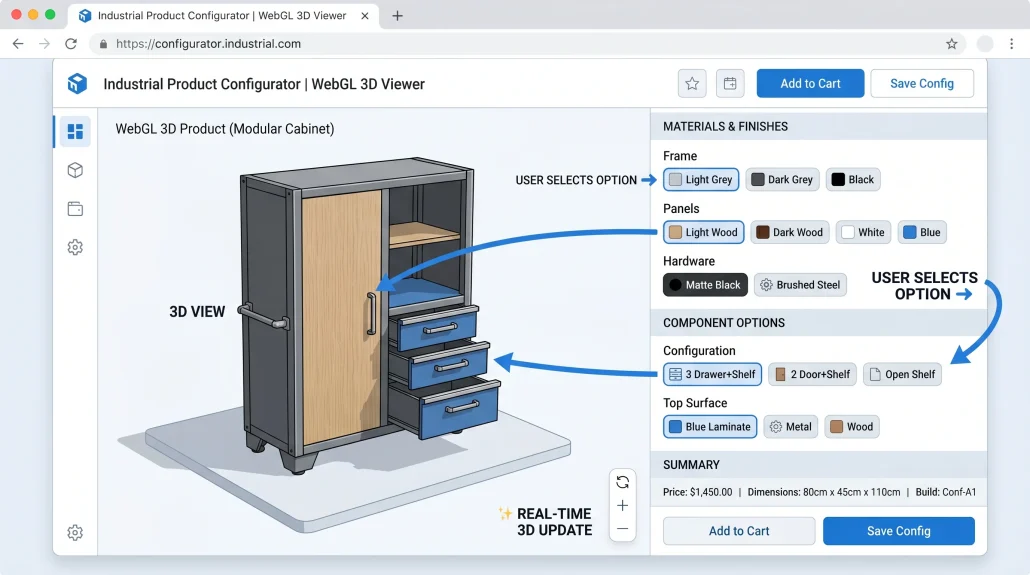Close the Industrial Product Configurator tab
This screenshot has height=575, width=1030.
point(365,16)
